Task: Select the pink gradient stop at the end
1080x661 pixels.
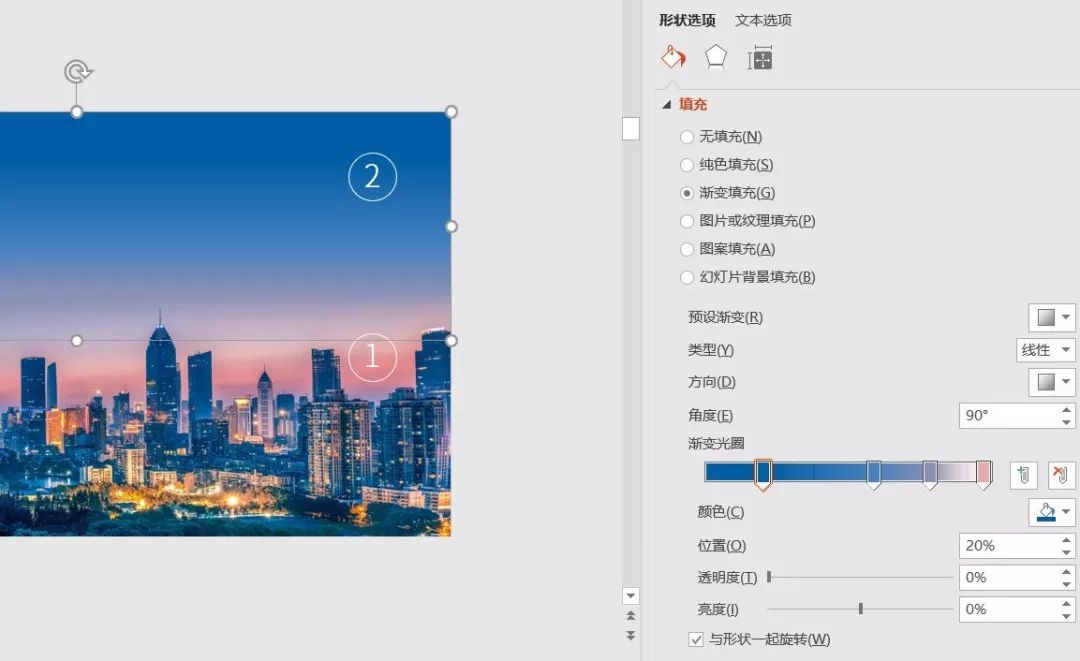Action: (984, 474)
